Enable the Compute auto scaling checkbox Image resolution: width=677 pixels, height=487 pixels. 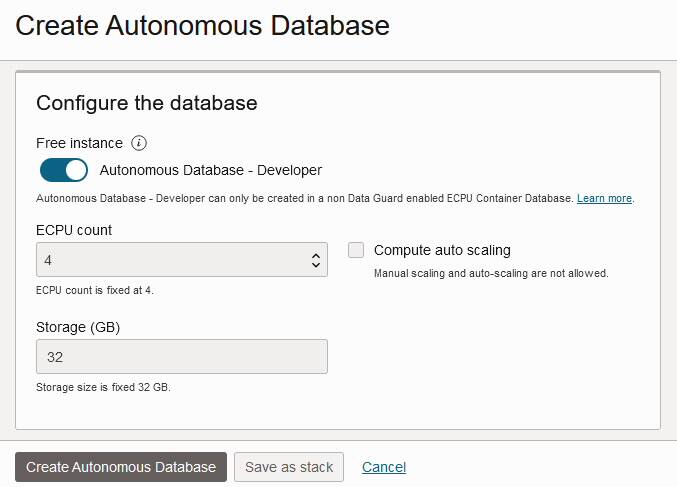[356, 250]
